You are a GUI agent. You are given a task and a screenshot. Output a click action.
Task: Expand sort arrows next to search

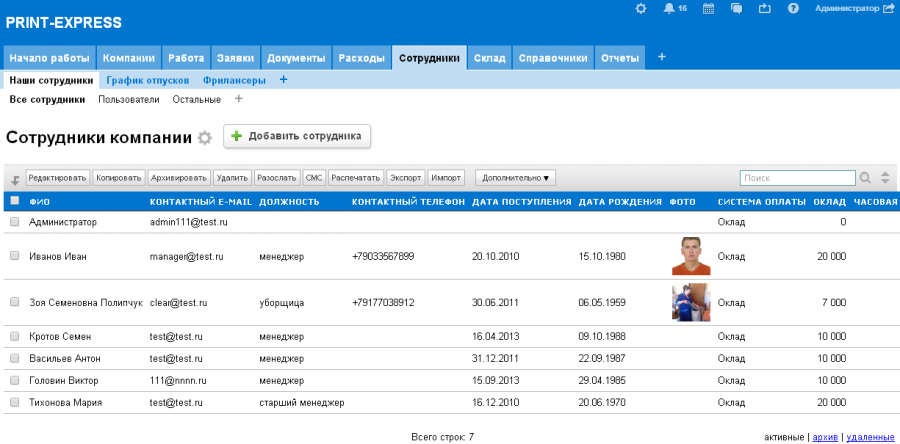click(x=884, y=178)
